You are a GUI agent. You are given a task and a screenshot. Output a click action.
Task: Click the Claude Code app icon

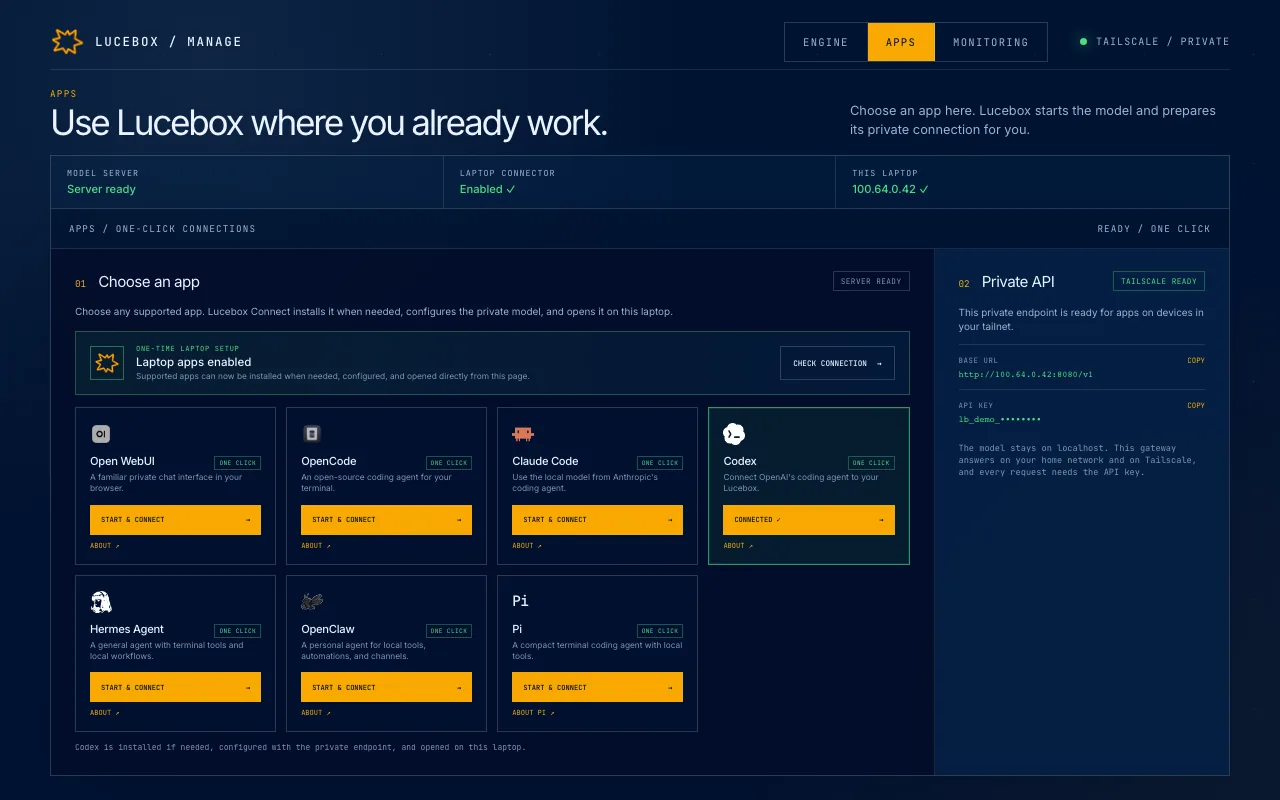point(523,433)
